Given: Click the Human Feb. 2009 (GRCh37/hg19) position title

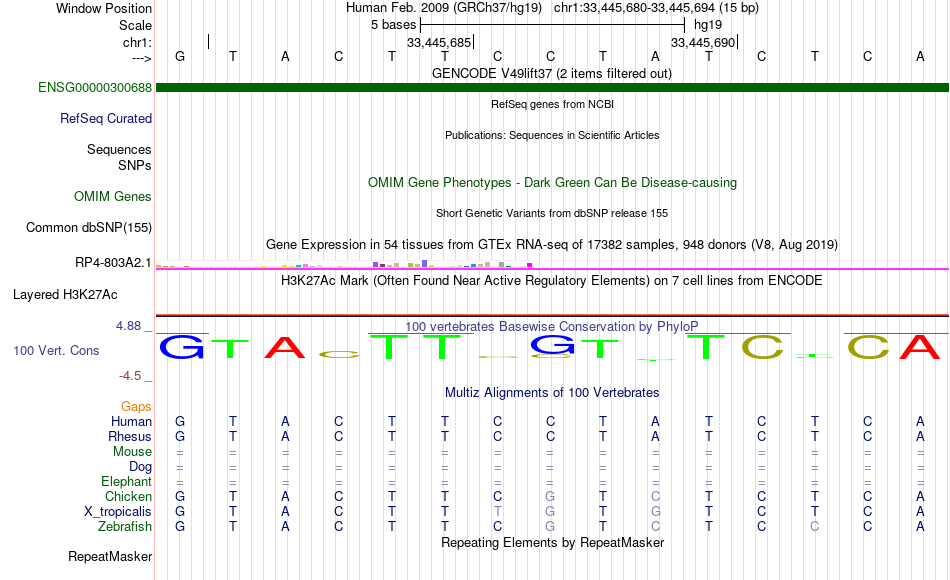Looking at the screenshot, I should click(x=443, y=8).
